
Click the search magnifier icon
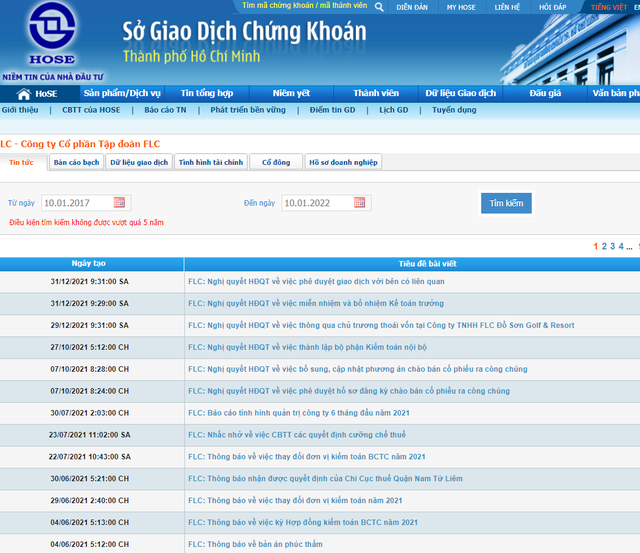pyautogui.click(x=379, y=7)
